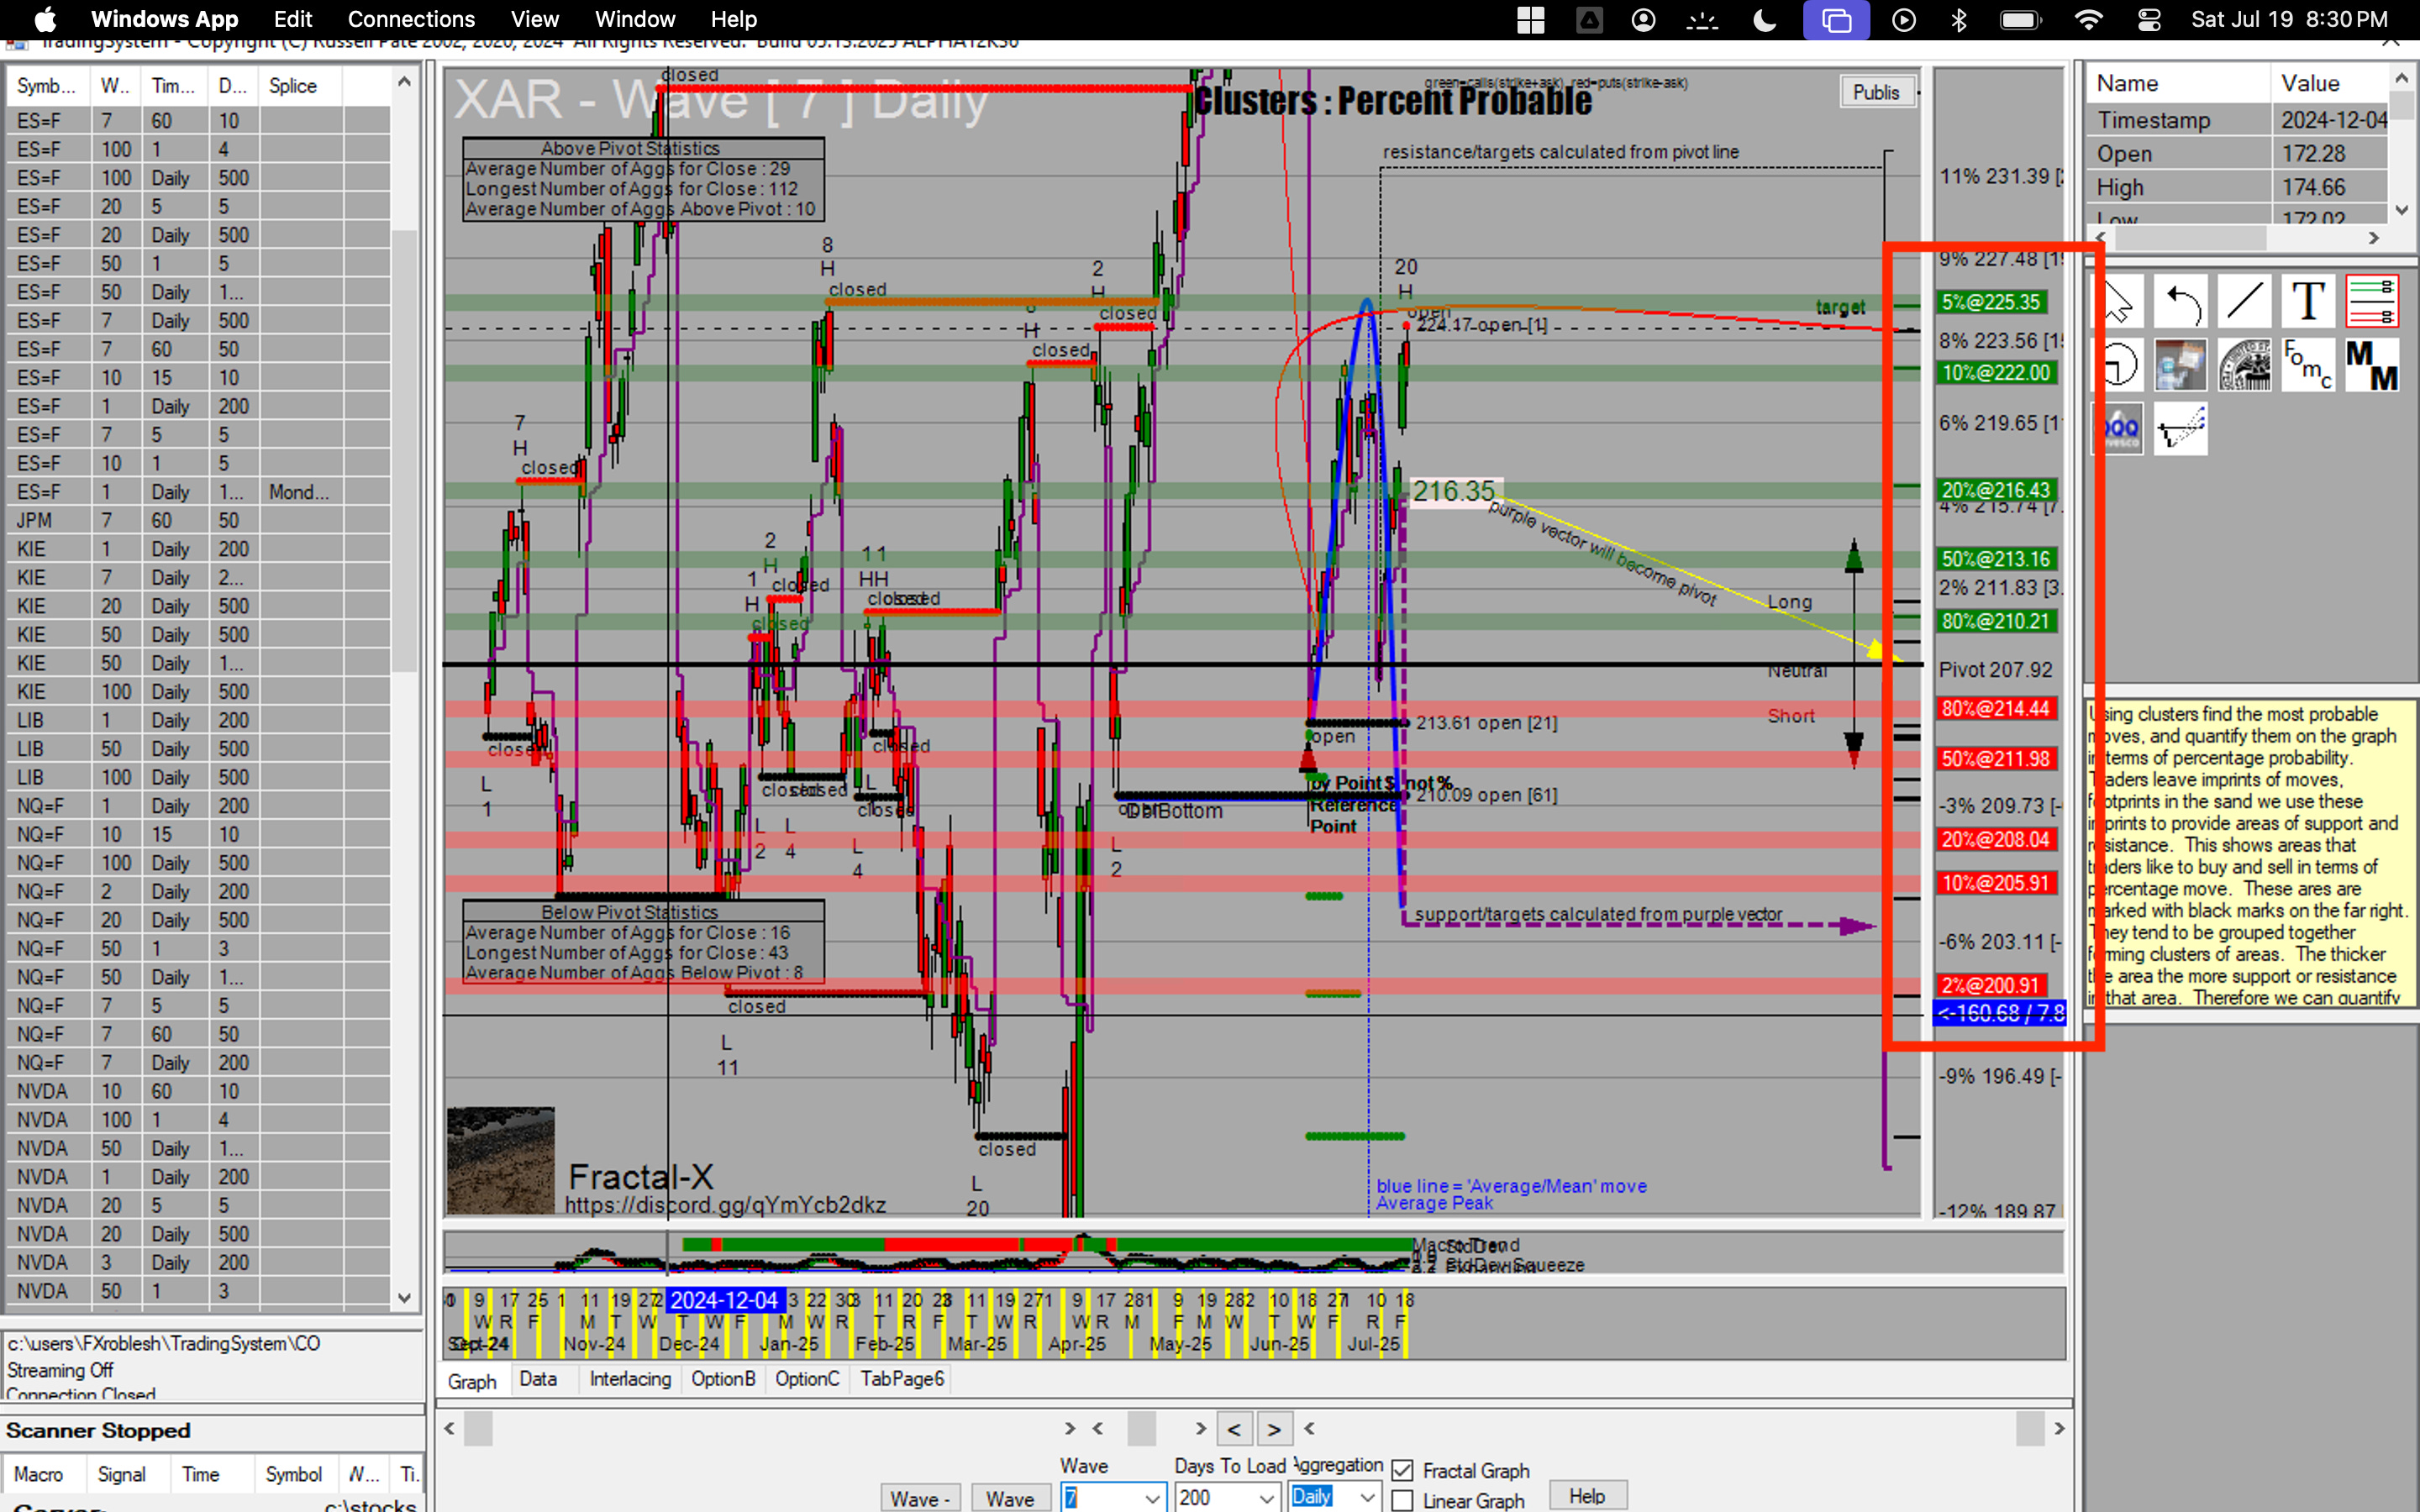Click the MM icon in toolbox

tap(2371, 365)
